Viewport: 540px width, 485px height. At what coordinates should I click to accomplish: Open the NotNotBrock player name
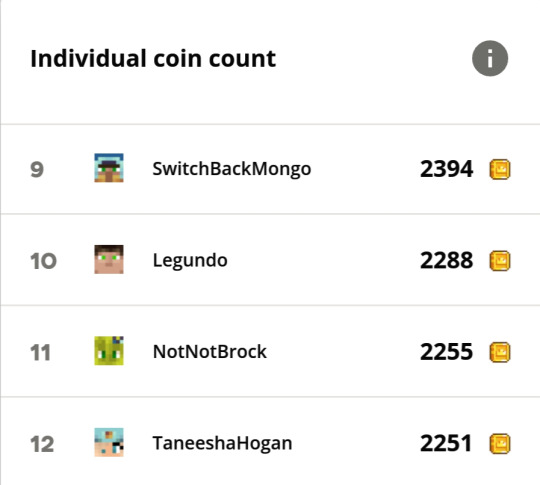[x=210, y=352]
